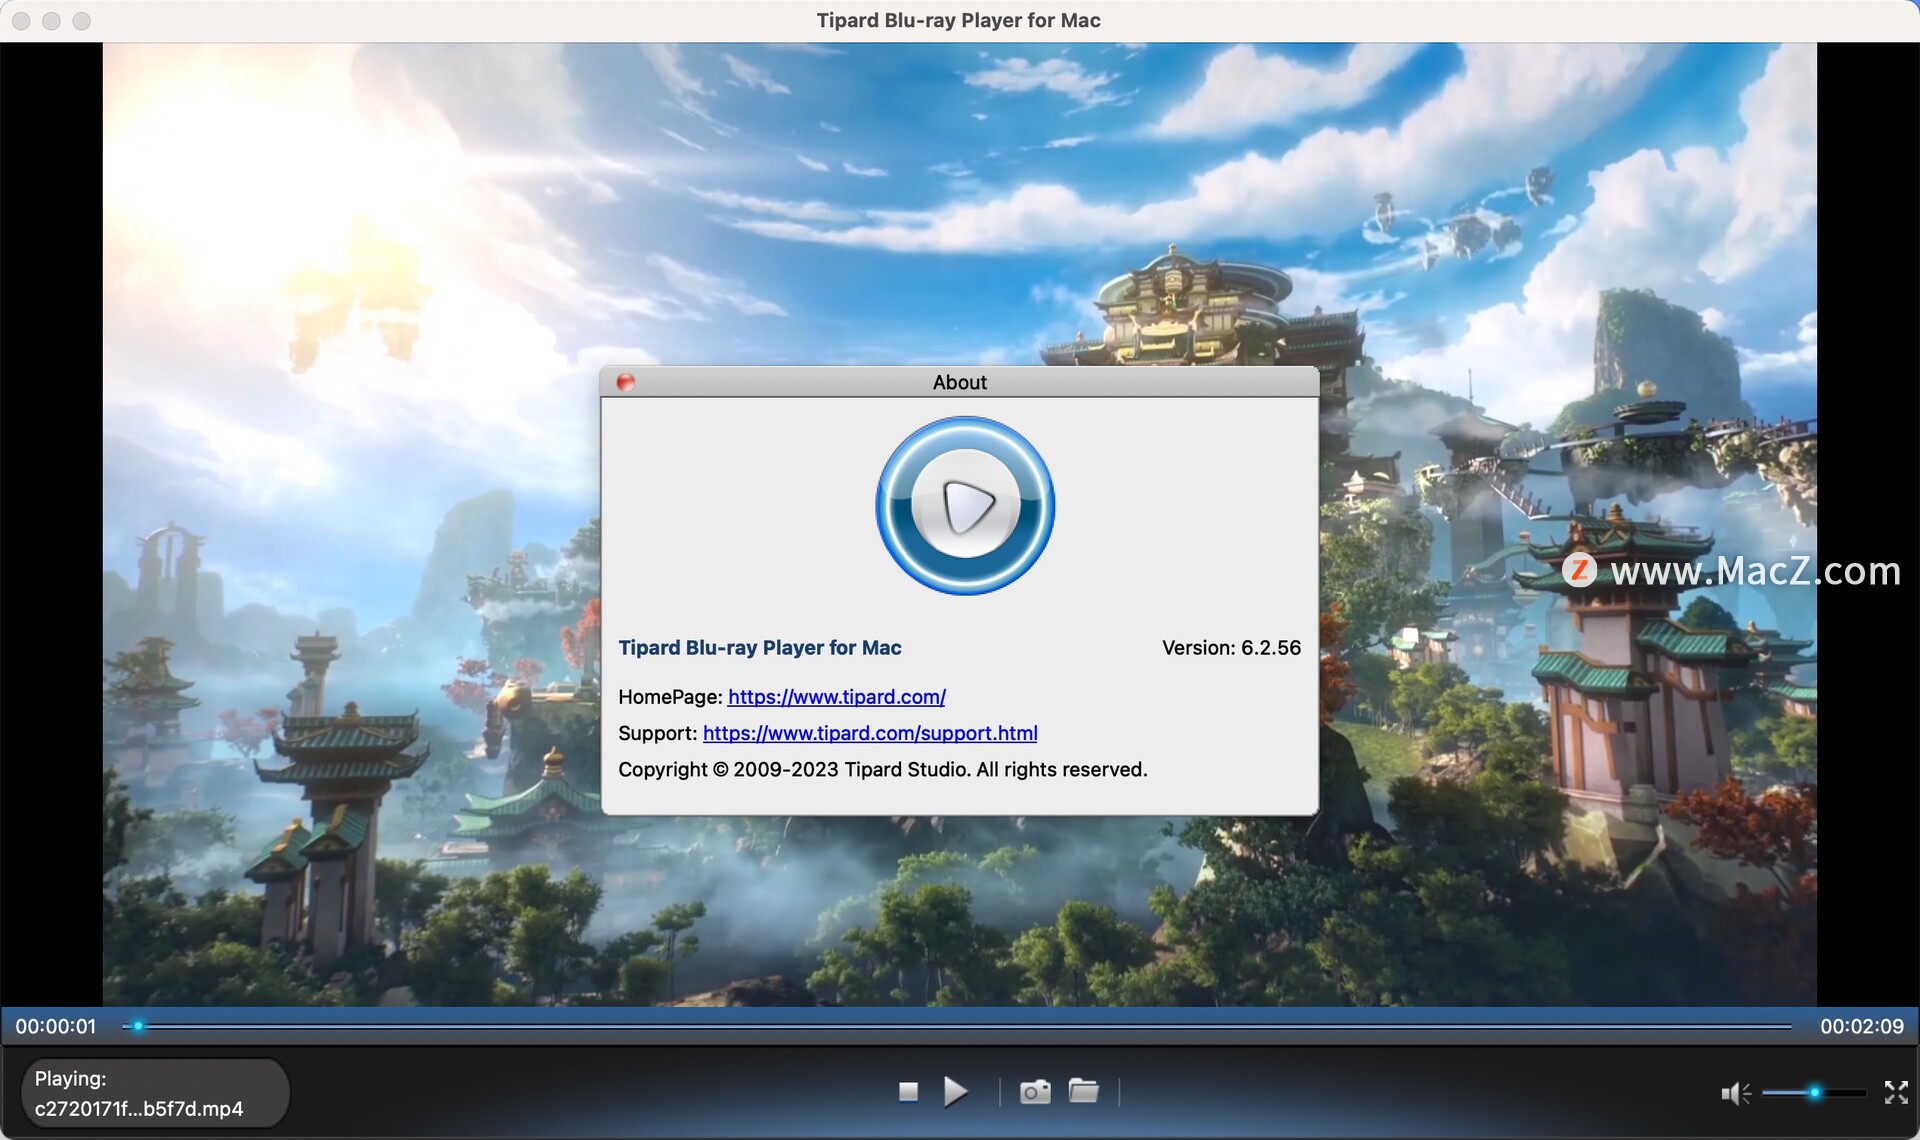
Task: Open the Tipard support page link
Action: (870, 733)
